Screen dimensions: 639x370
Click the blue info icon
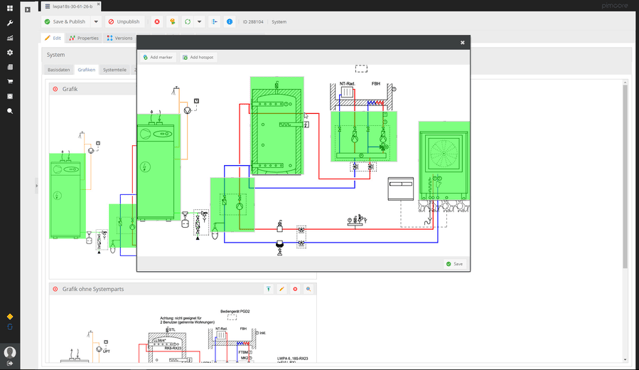tap(229, 22)
